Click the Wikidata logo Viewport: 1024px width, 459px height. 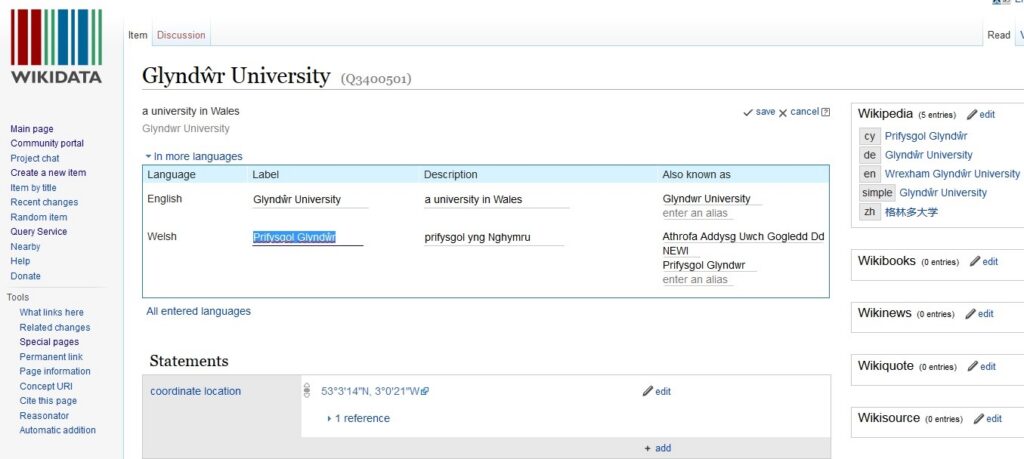[x=56, y=46]
